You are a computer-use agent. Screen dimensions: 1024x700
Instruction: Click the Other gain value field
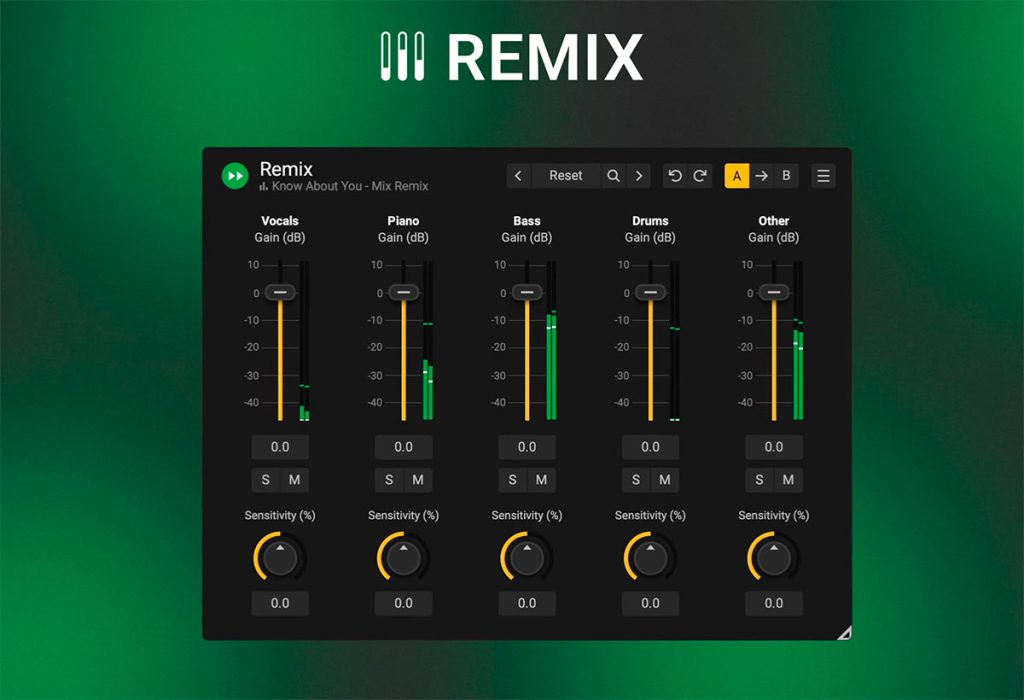point(774,447)
